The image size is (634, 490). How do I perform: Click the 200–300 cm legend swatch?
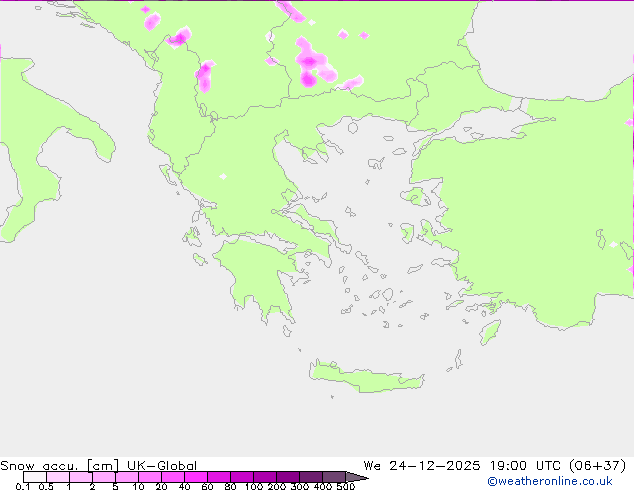pos(288,477)
